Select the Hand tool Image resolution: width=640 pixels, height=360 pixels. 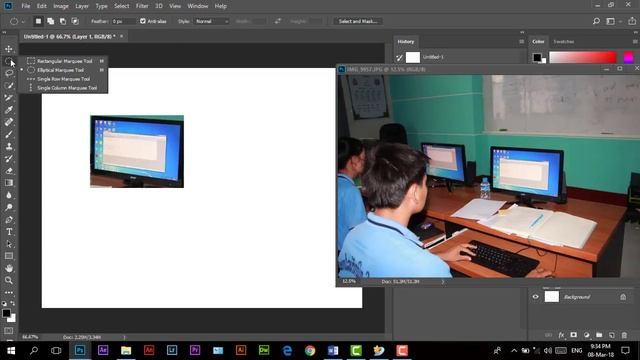pyautogui.click(x=9, y=268)
